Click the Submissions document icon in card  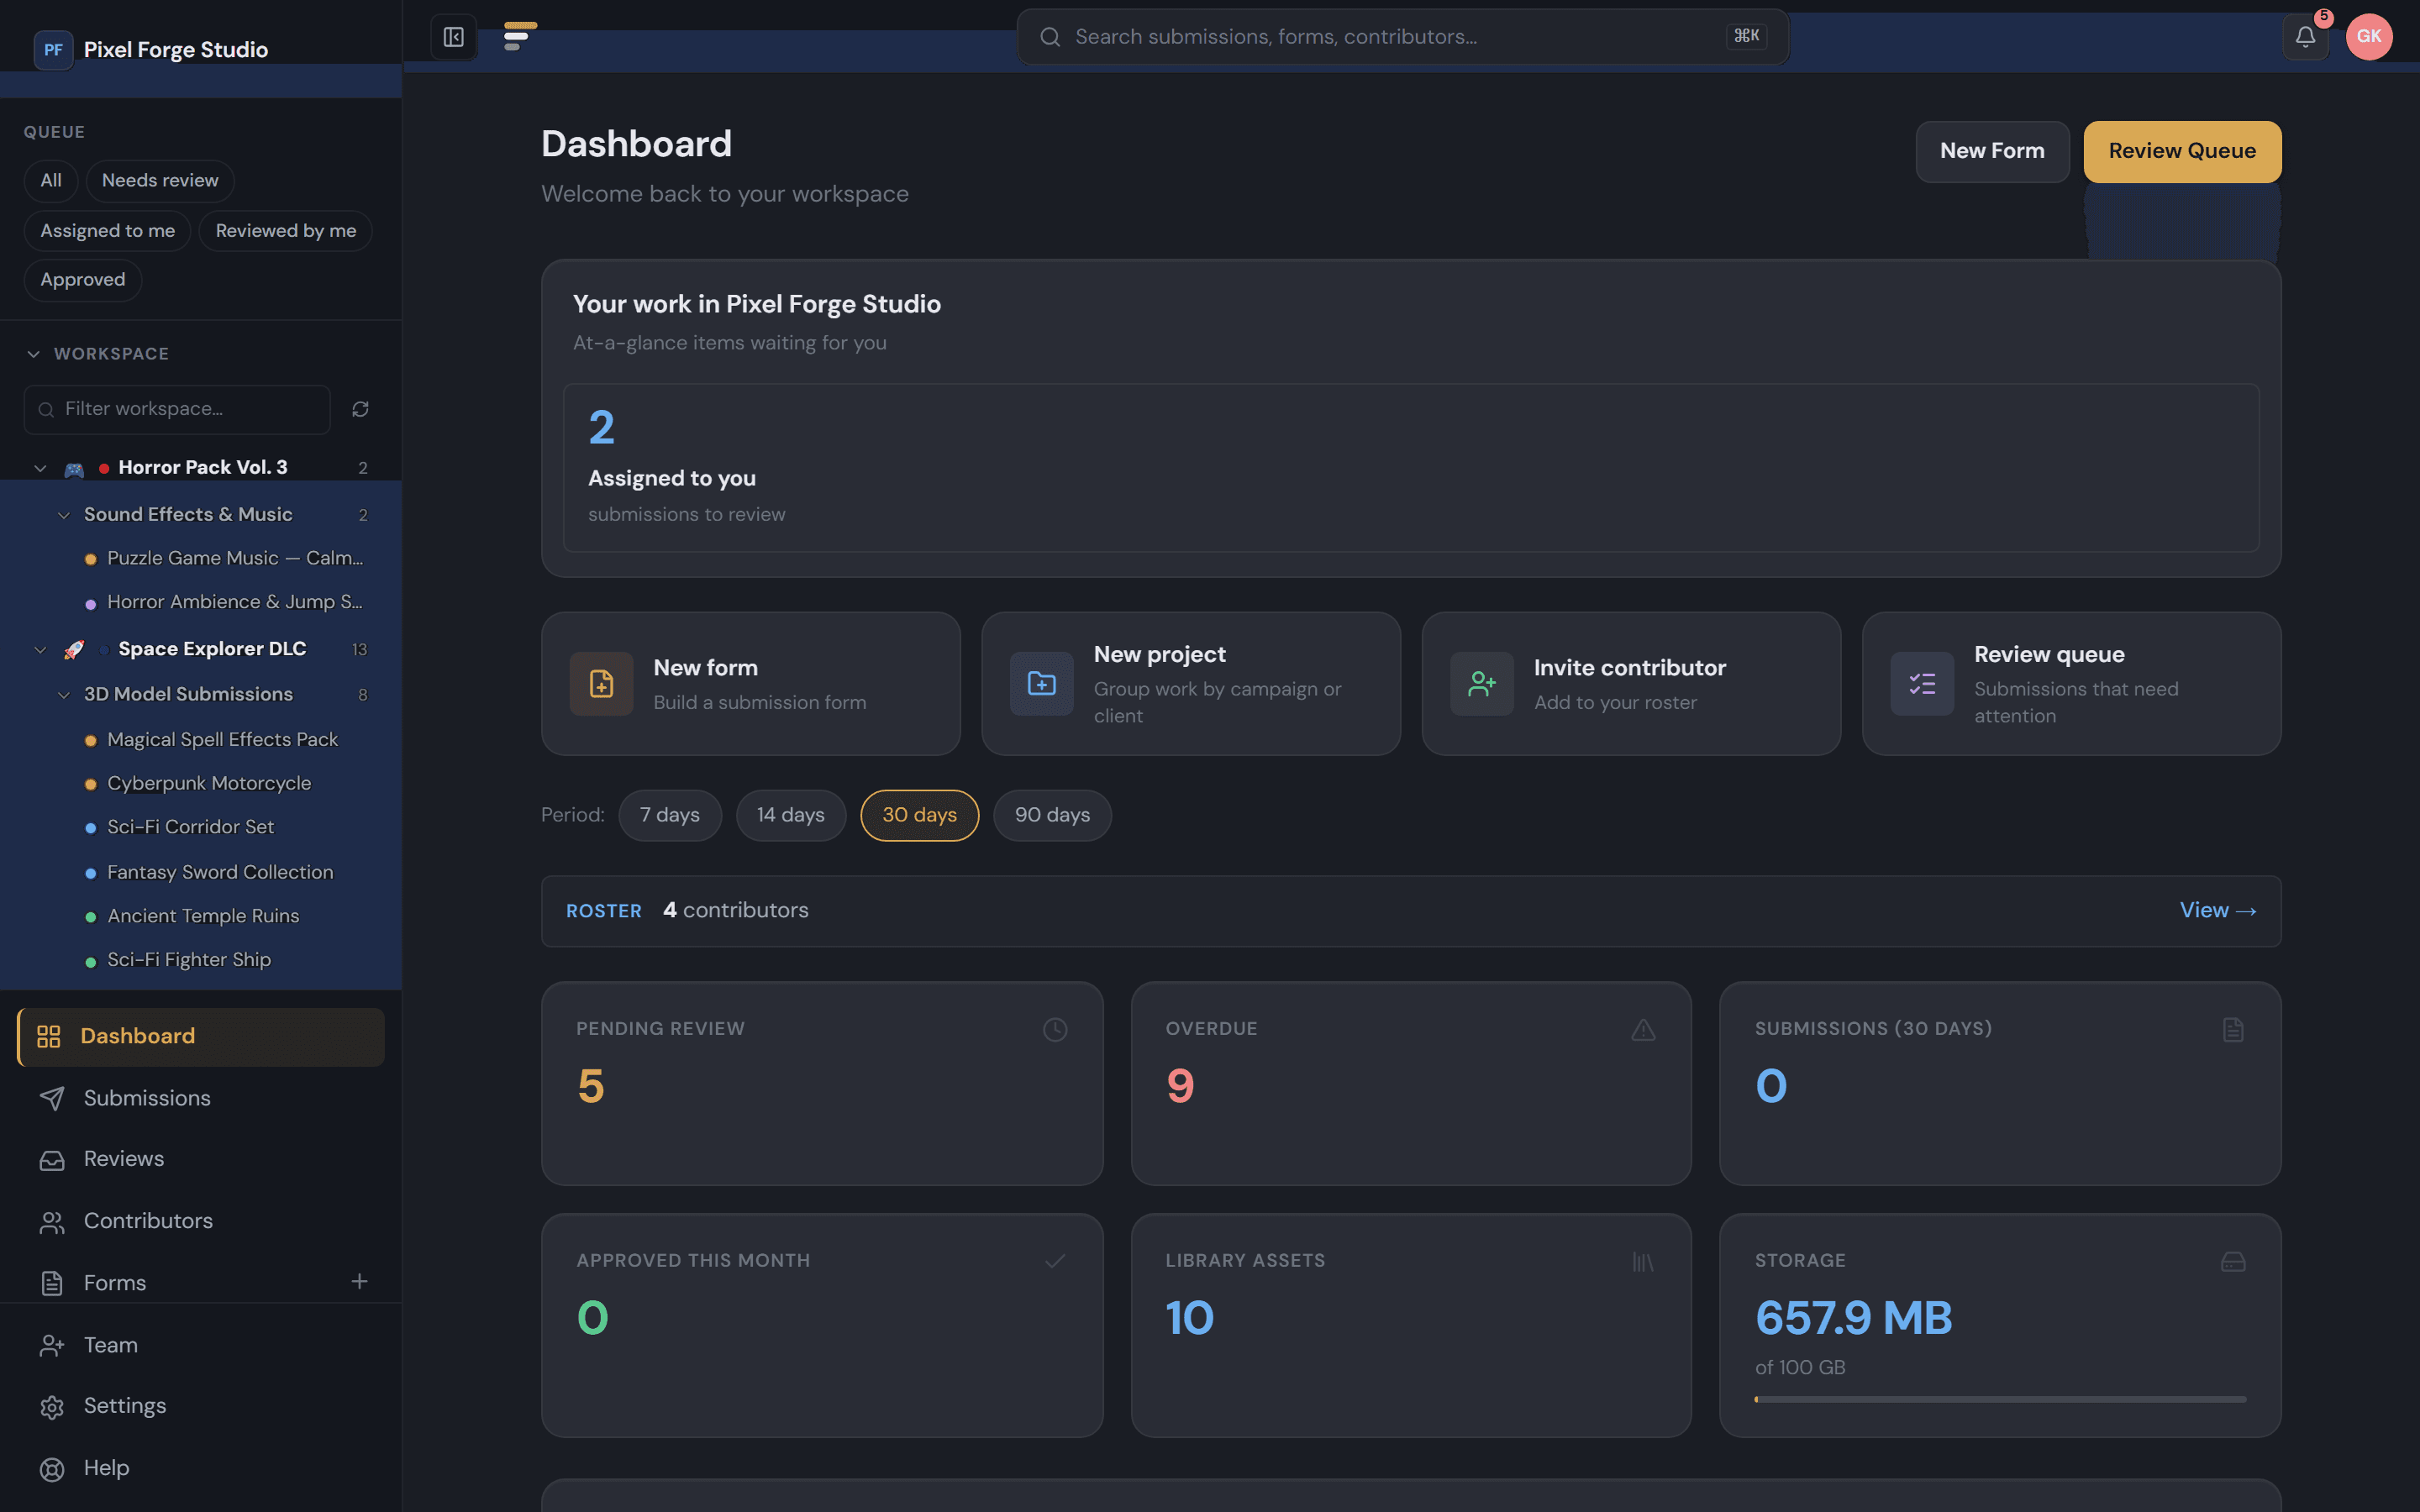[2233, 1029]
